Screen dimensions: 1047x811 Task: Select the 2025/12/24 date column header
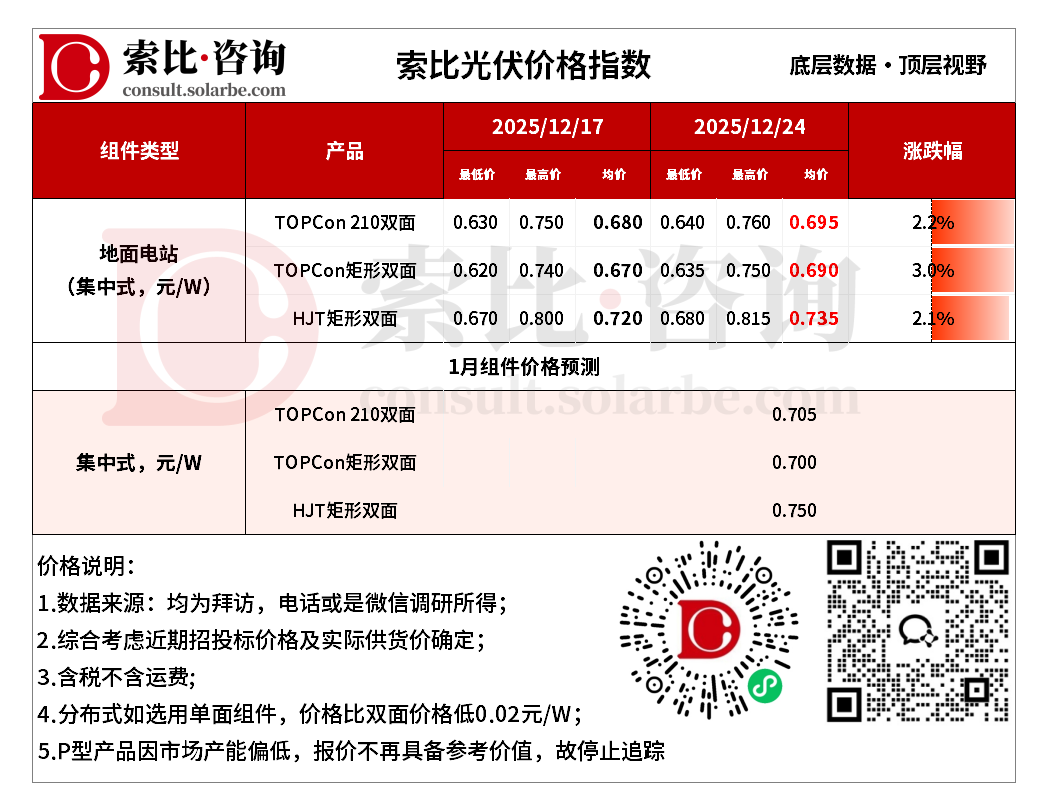[749, 127]
